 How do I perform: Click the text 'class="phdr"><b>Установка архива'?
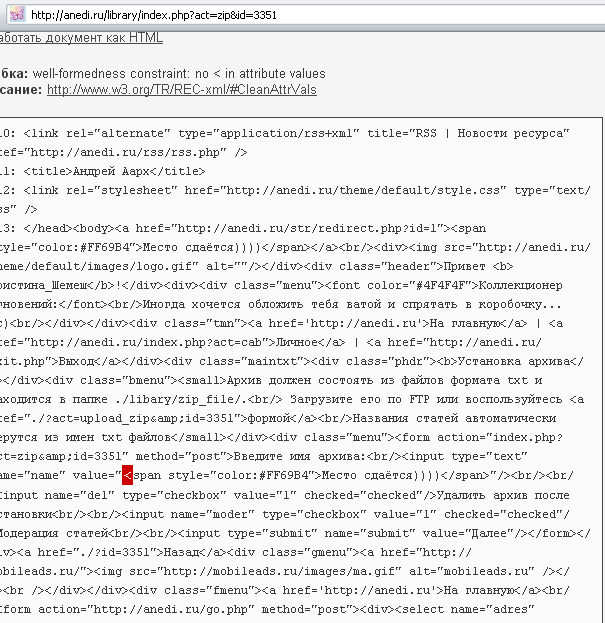[461, 361]
